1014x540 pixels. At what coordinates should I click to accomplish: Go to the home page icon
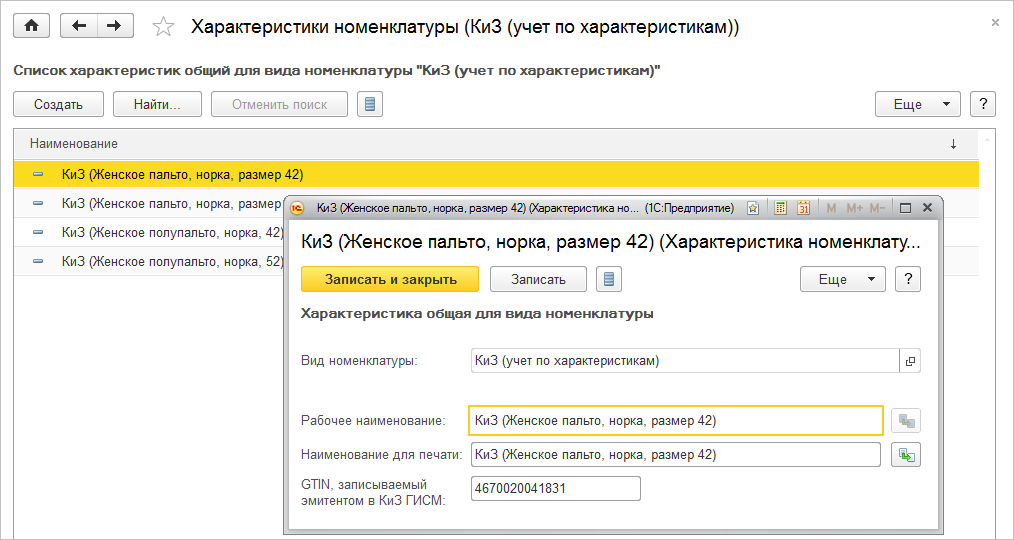click(x=31, y=26)
